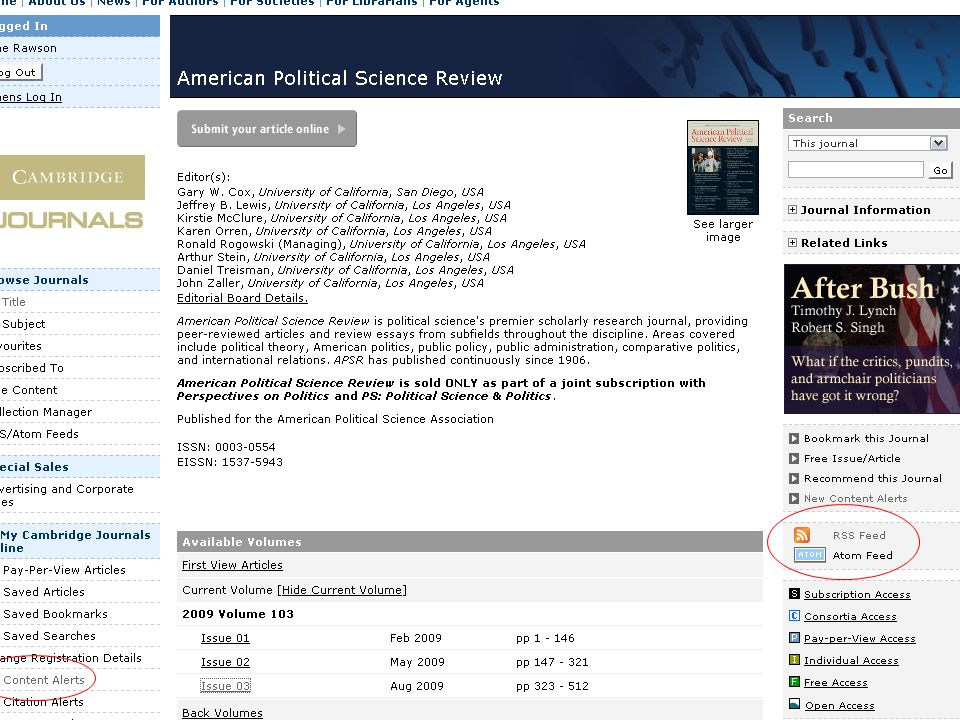Open Content Alerts in left sidebar
Screen dimensions: 960x720
(44, 680)
